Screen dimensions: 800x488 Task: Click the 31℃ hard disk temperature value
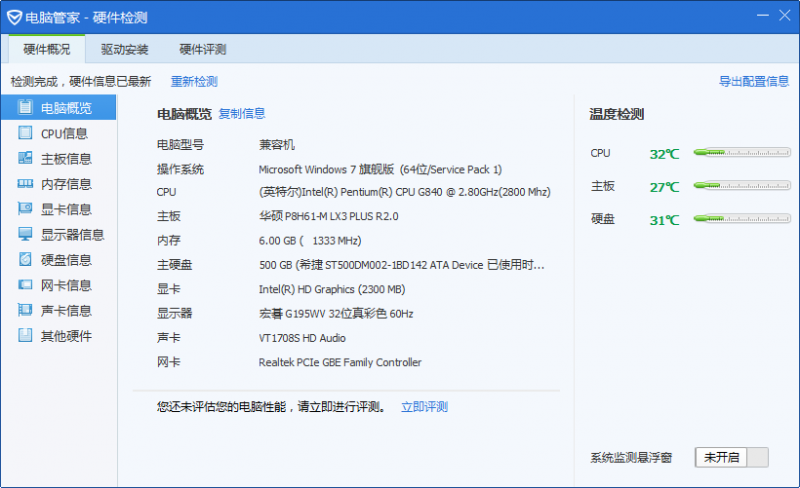(664, 220)
